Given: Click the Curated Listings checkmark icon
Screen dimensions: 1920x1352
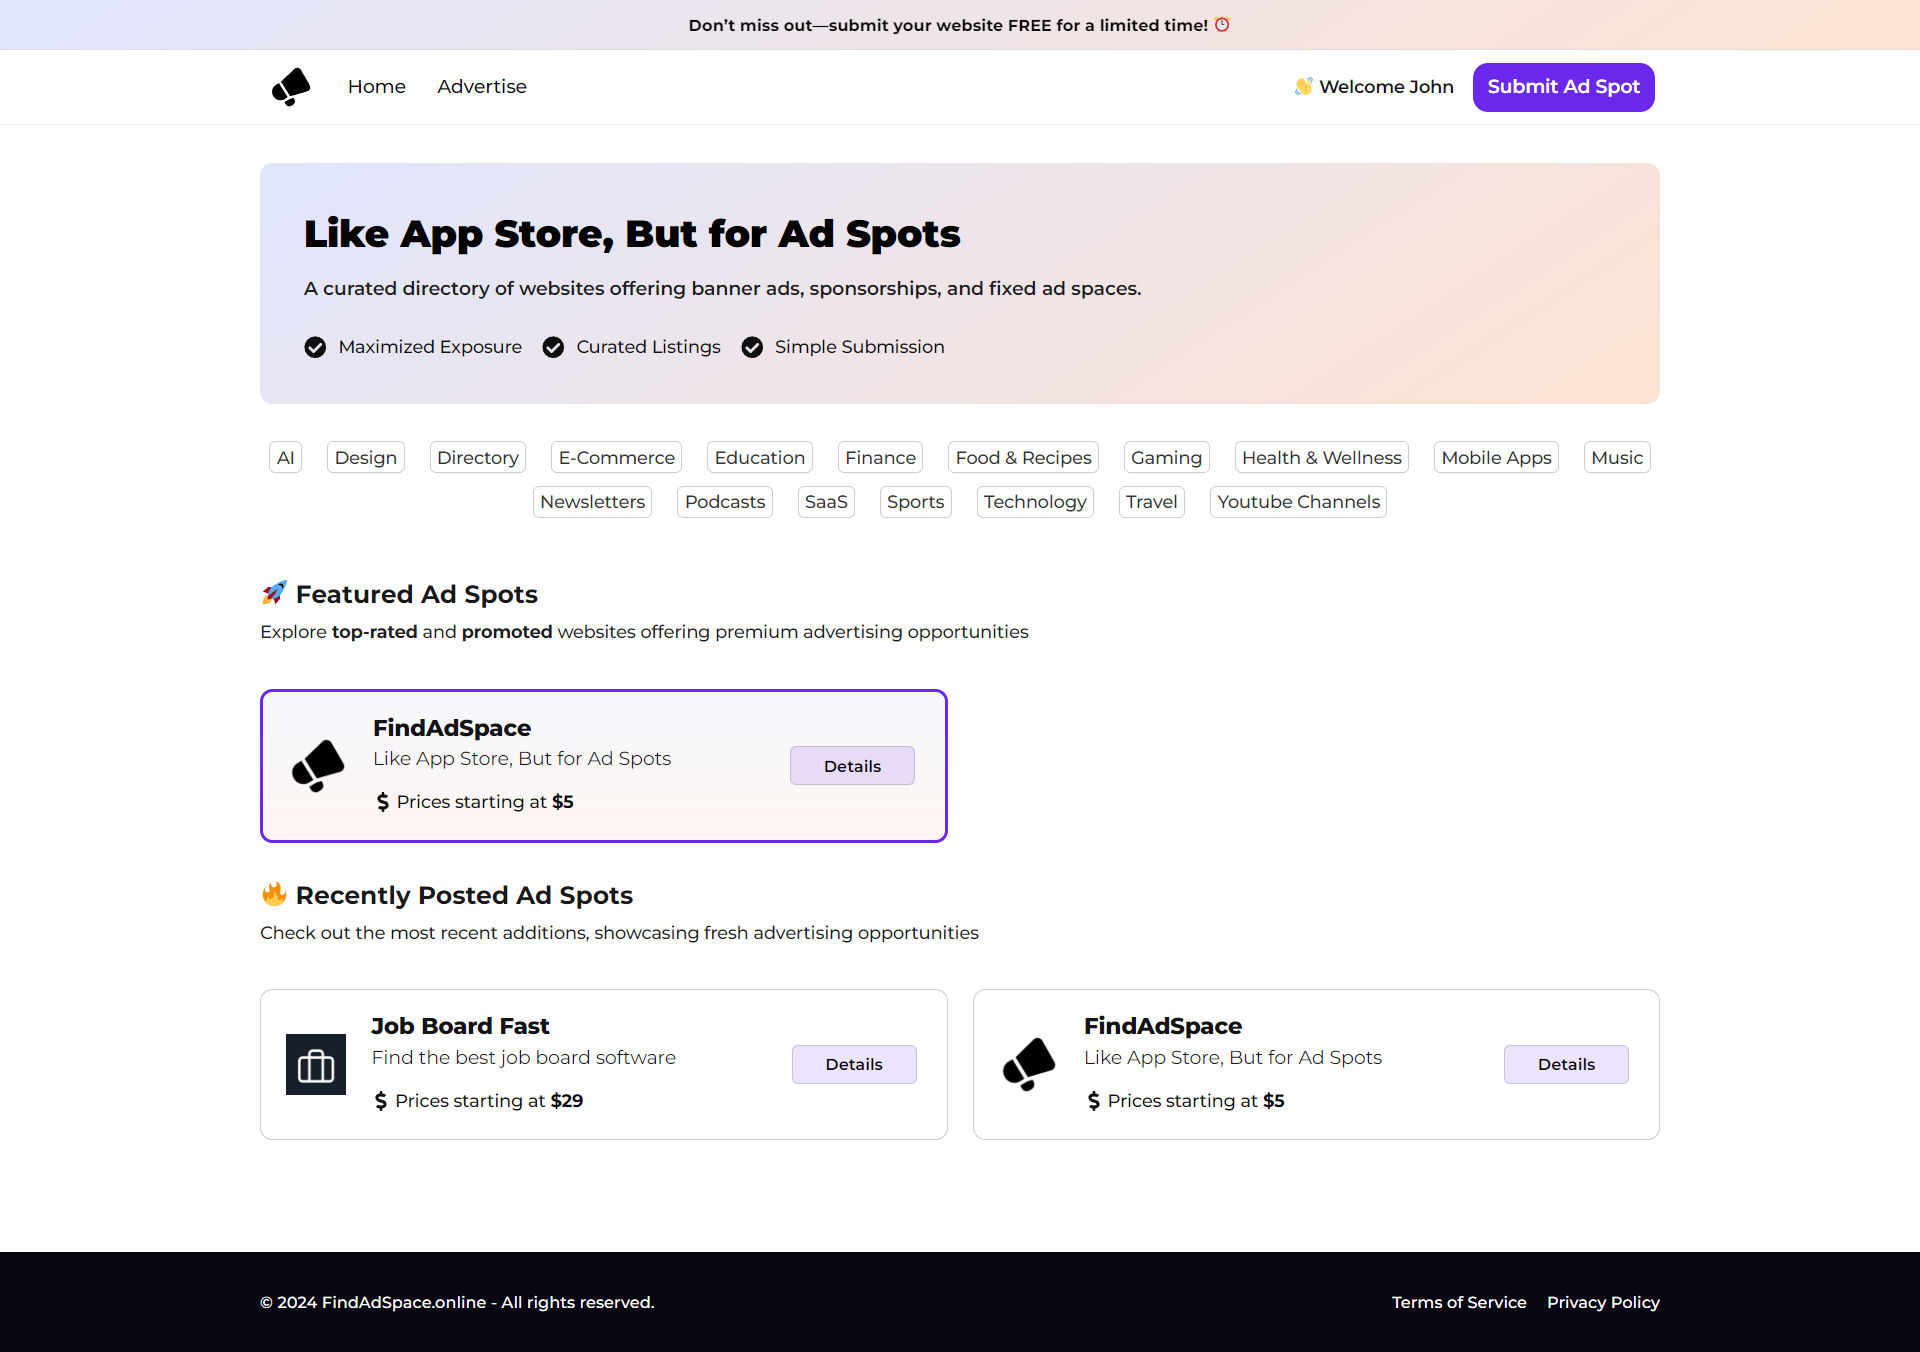Looking at the screenshot, I should (553, 347).
